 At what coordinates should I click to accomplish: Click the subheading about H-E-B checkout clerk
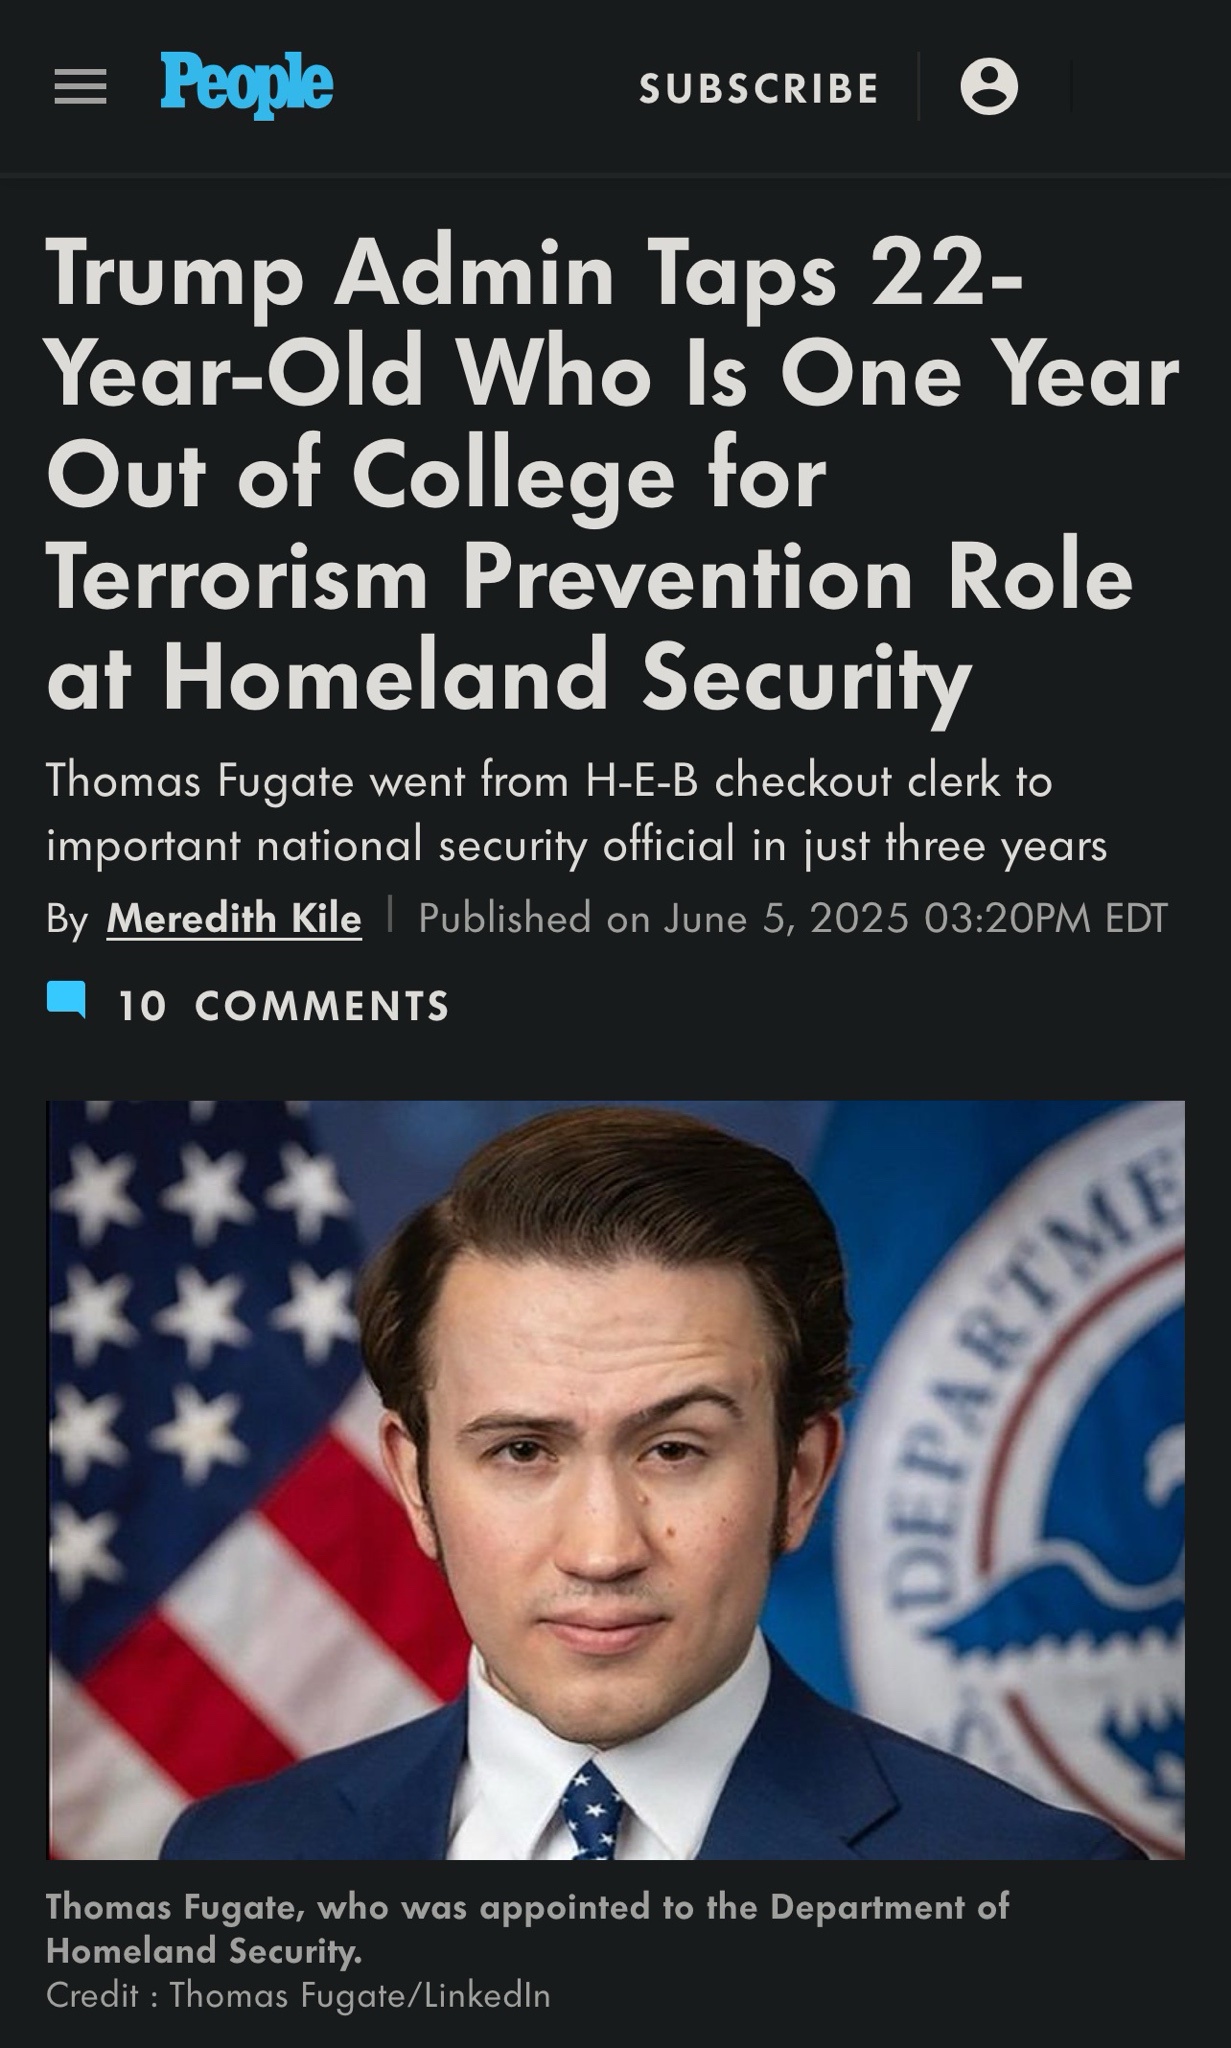(576, 812)
